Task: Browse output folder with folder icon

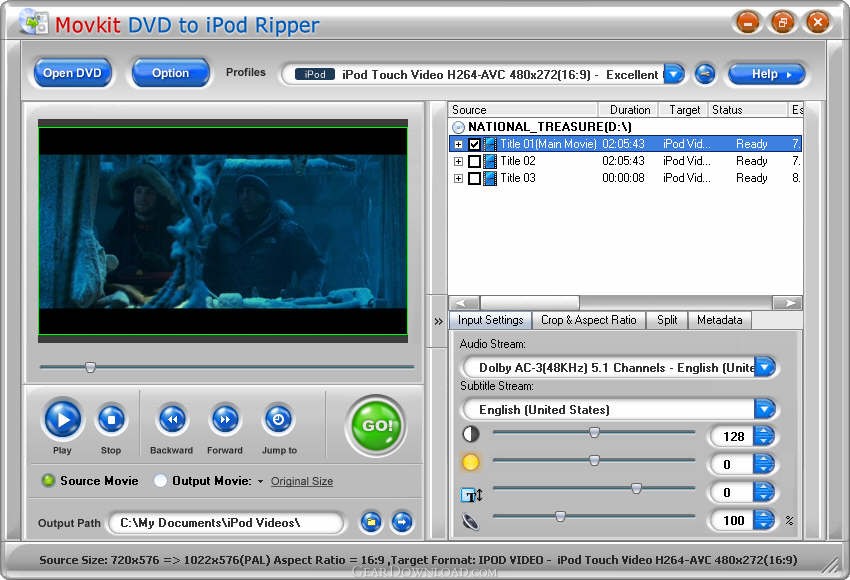Action: (371, 522)
